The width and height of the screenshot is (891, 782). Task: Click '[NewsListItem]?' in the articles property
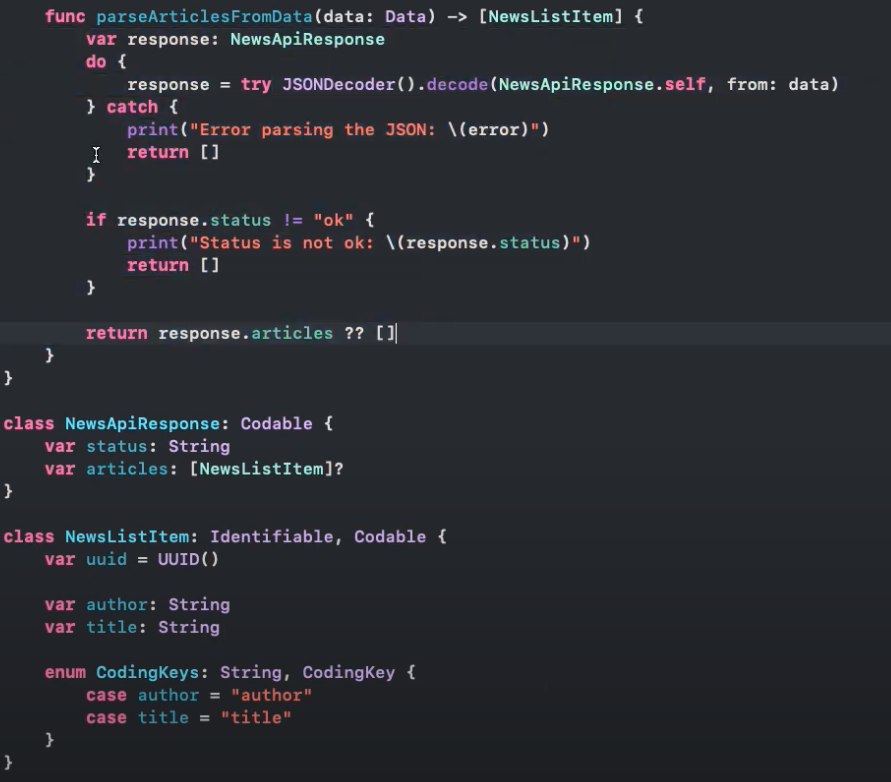266,469
